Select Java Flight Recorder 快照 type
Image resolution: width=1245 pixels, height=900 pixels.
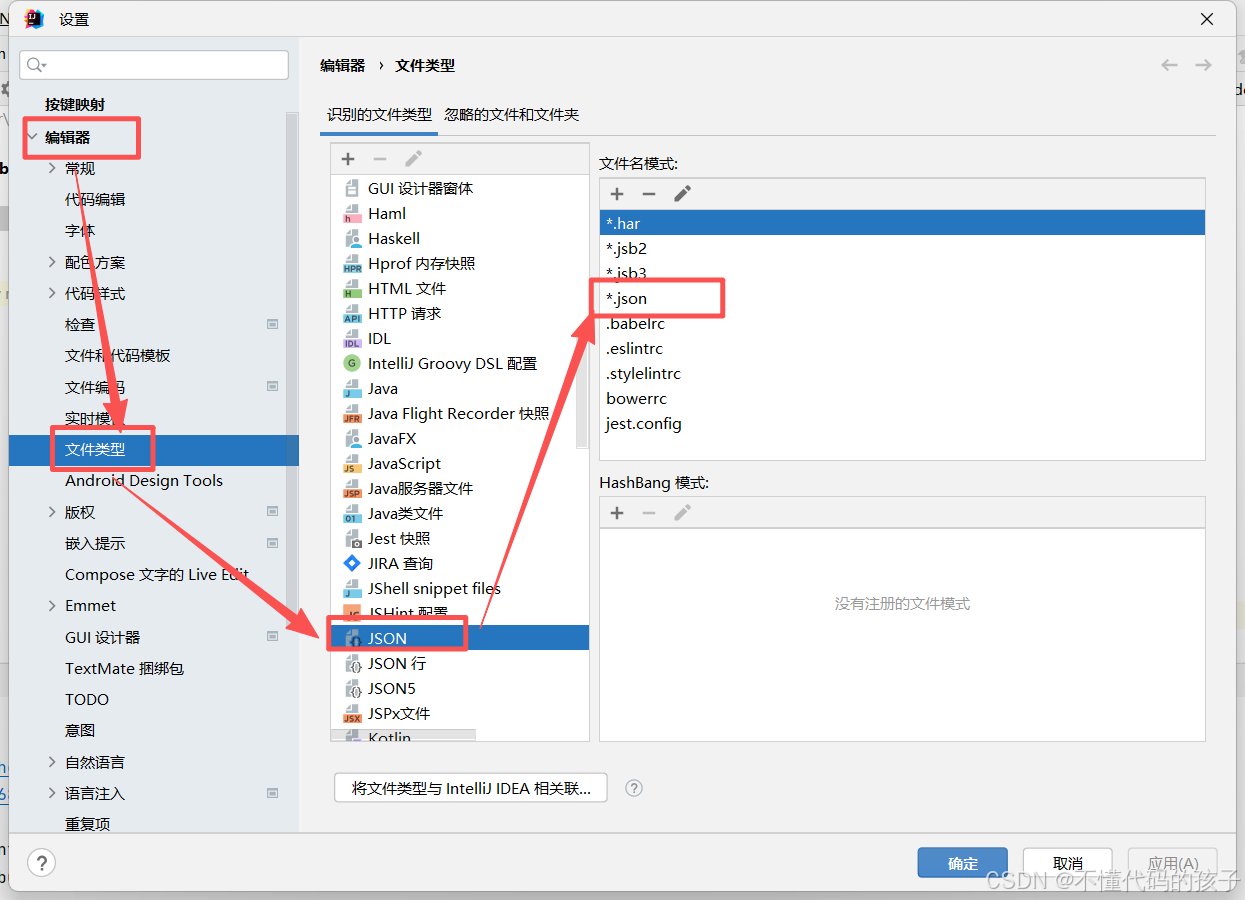coord(459,413)
